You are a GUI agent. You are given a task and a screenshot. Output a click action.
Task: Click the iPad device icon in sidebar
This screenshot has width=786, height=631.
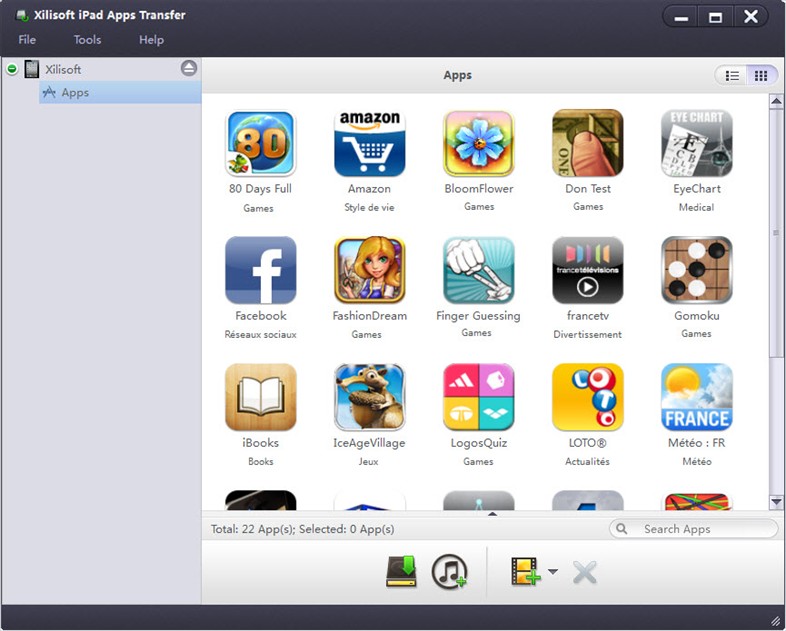coord(32,69)
